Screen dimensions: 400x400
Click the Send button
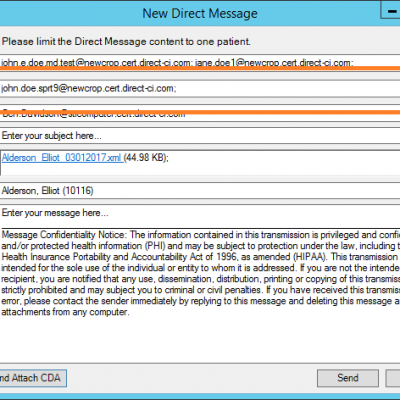(348, 378)
